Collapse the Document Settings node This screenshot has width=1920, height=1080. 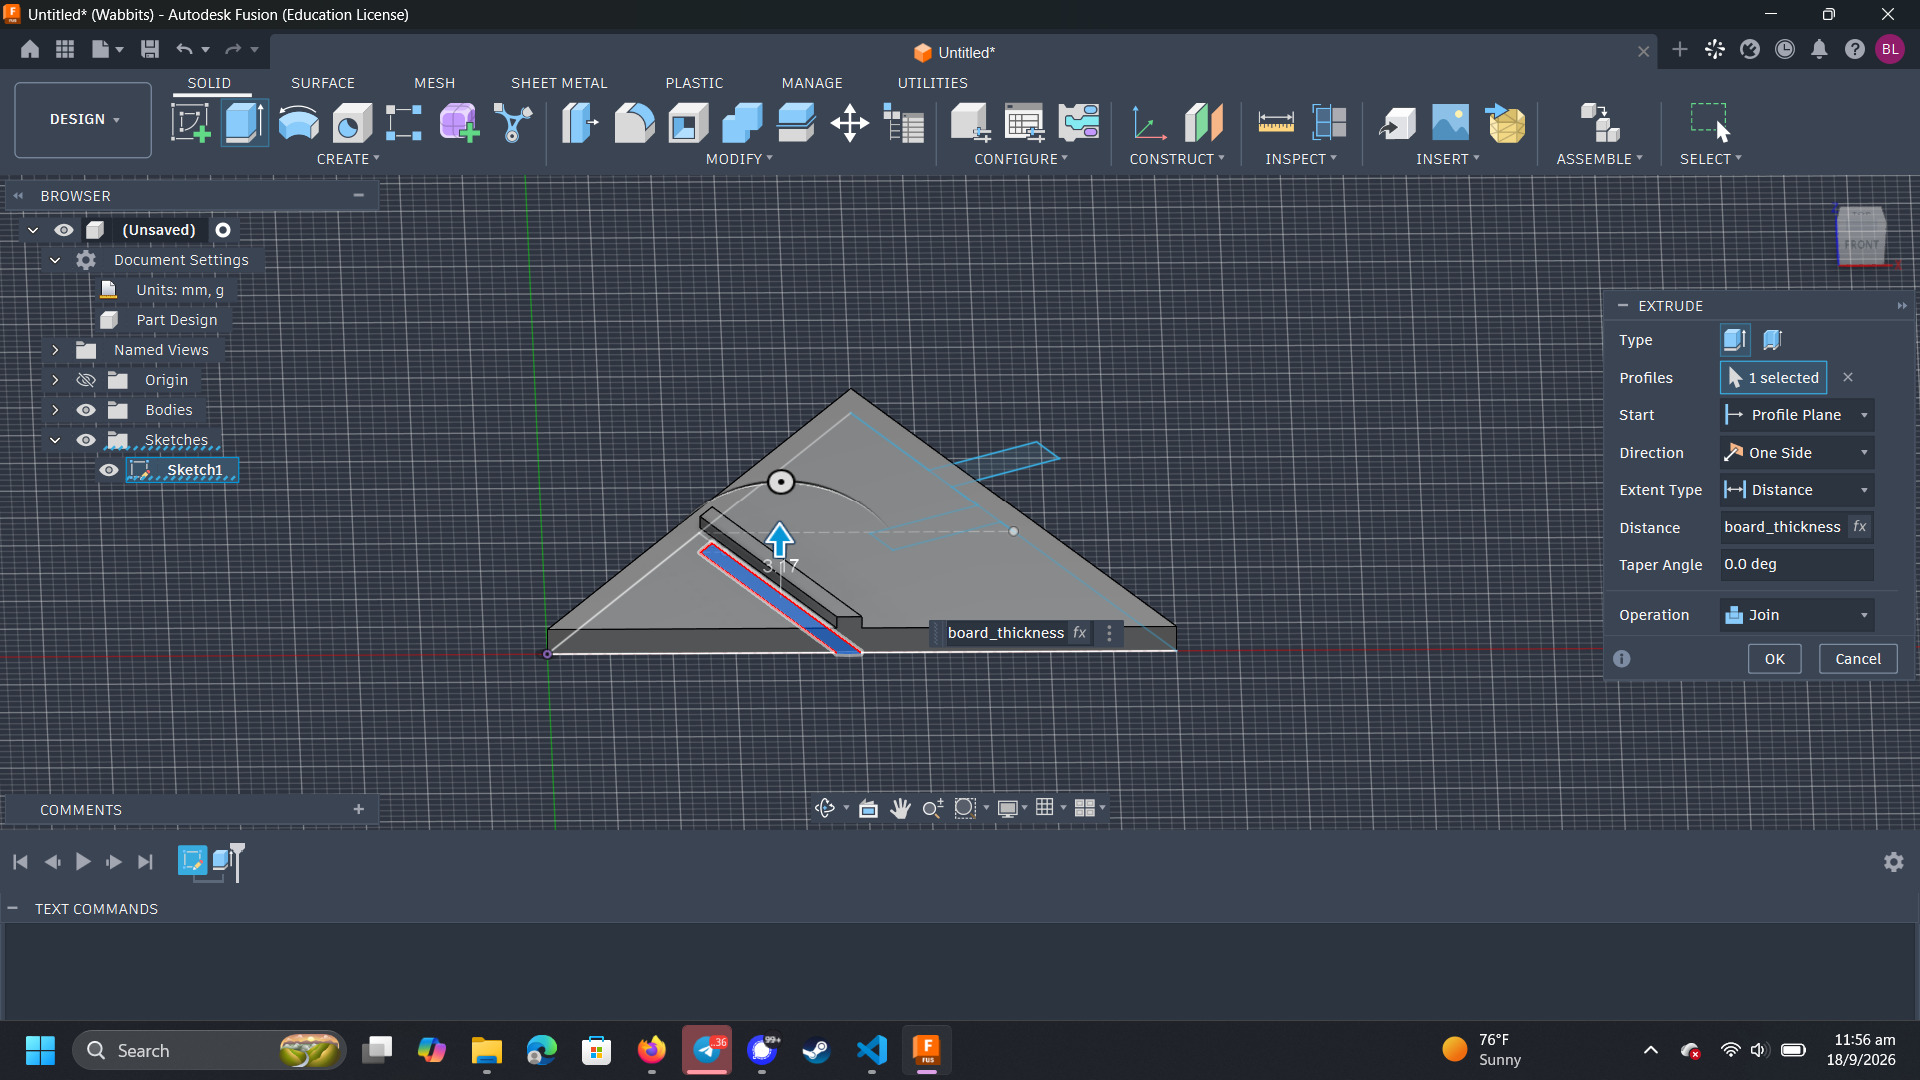(55, 260)
